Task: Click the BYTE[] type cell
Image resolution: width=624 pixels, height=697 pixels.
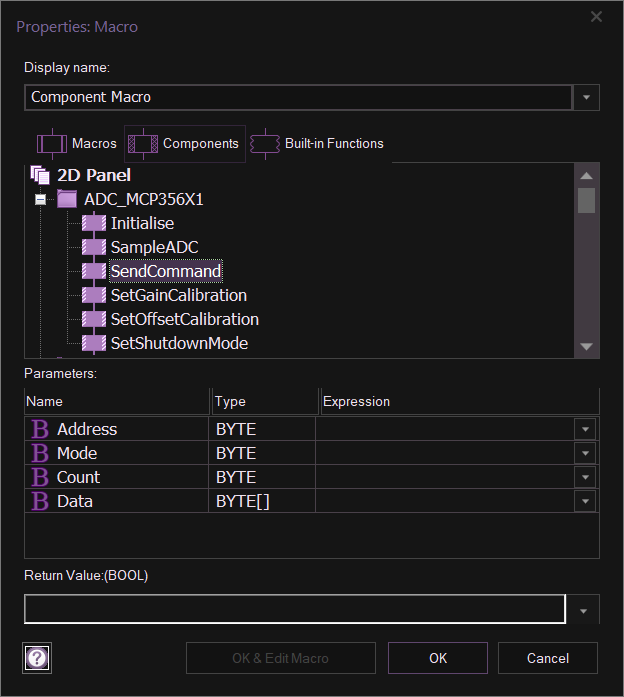Action: coord(262,501)
